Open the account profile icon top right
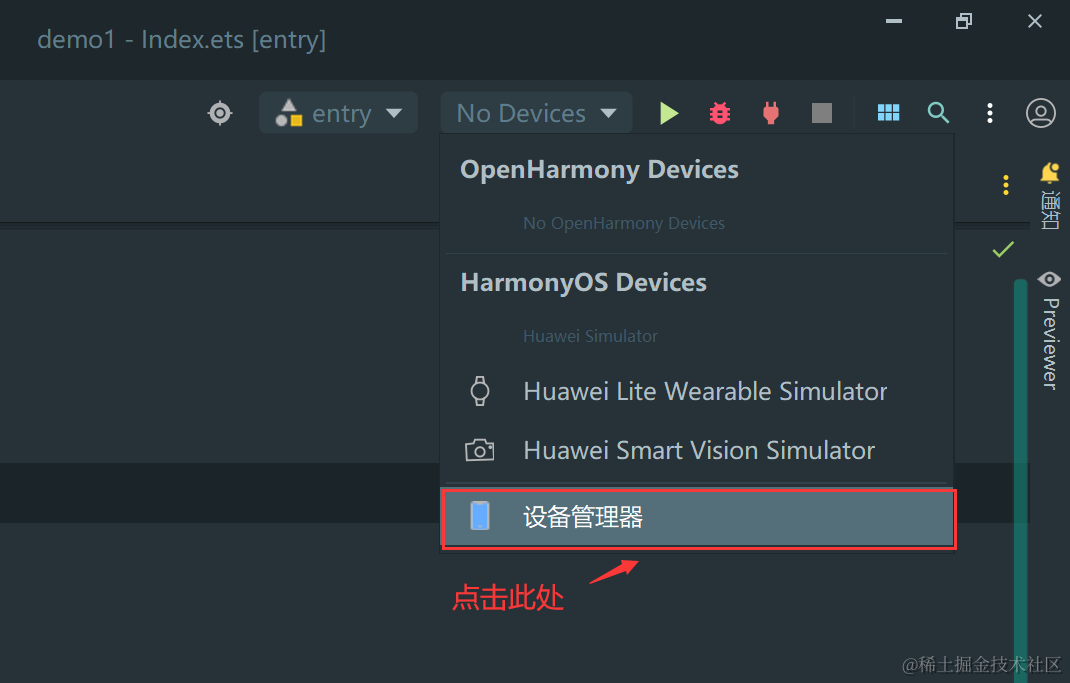This screenshot has width=1070, height=683. coord(1040,113)
